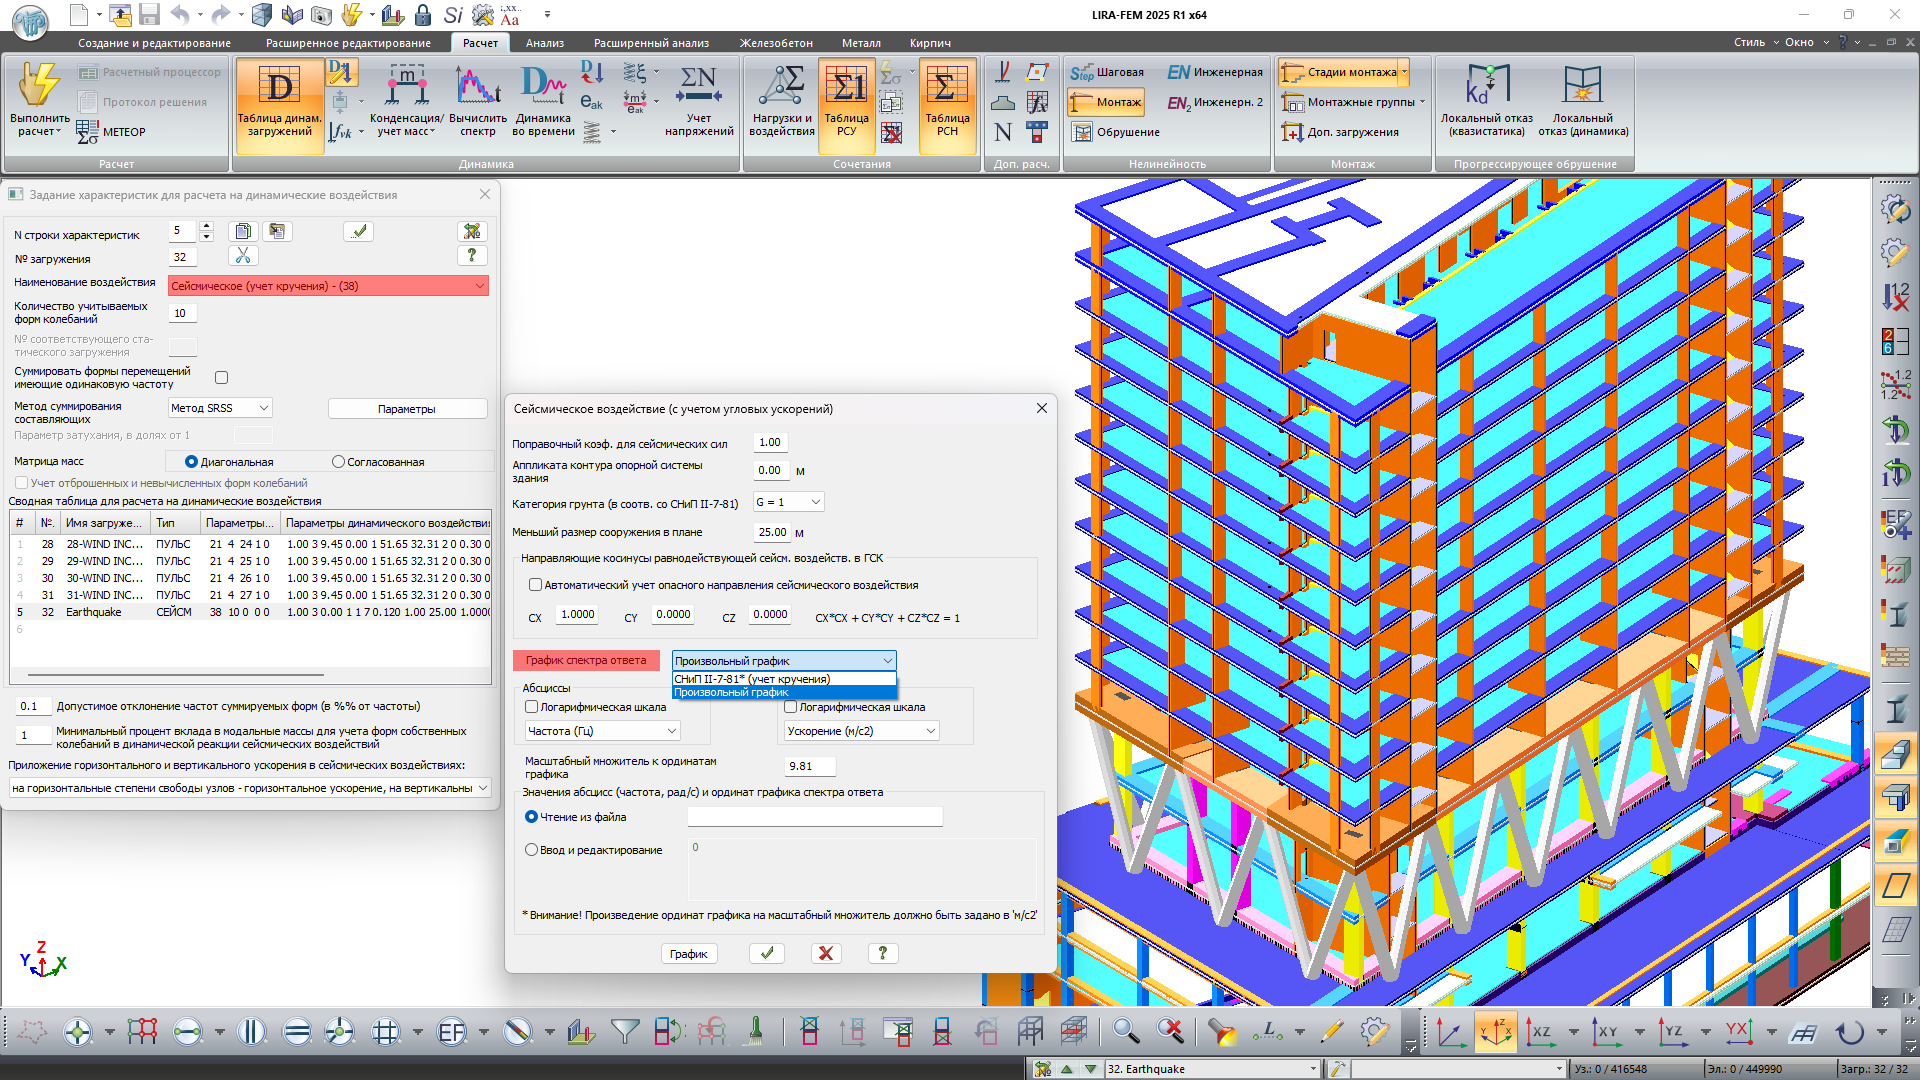The image size is (1920, 1080).
Task: Enable automatic dangerous direction checkbox
Action: [x=535, y=585]
